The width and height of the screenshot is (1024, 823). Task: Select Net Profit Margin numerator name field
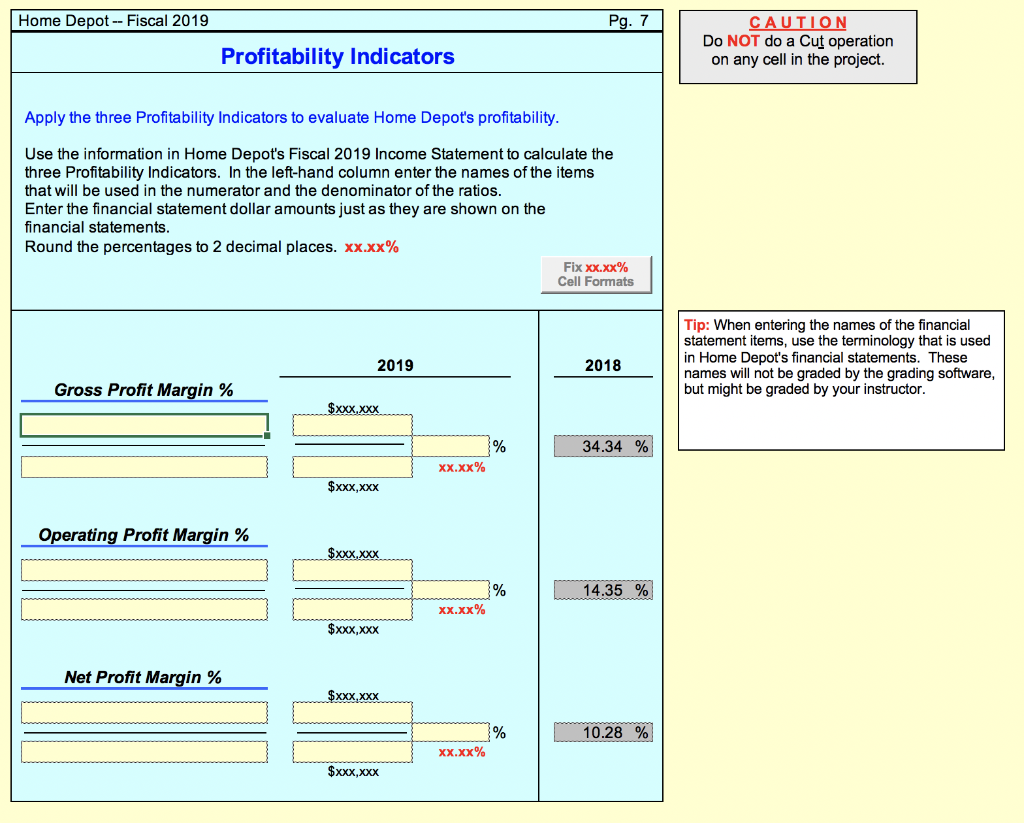[x=144, y=713]
